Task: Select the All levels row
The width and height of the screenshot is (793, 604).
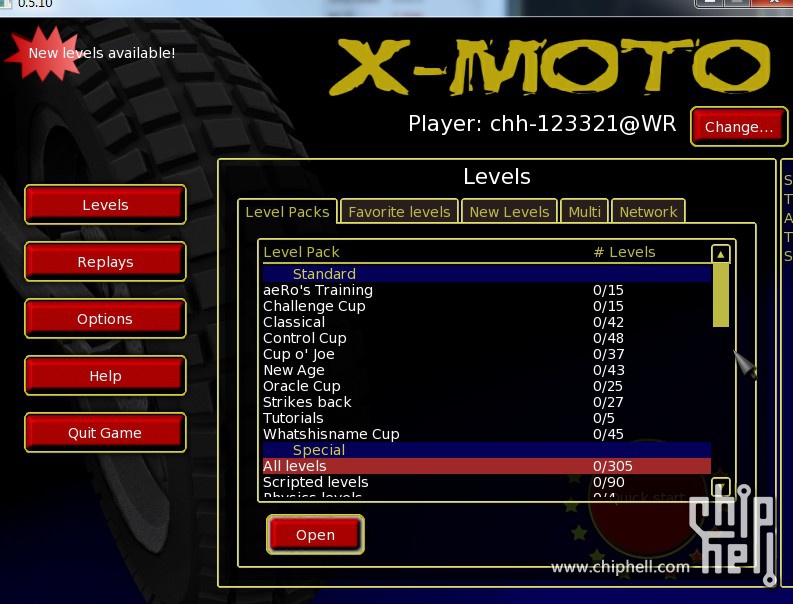Action: coord(487,466)
